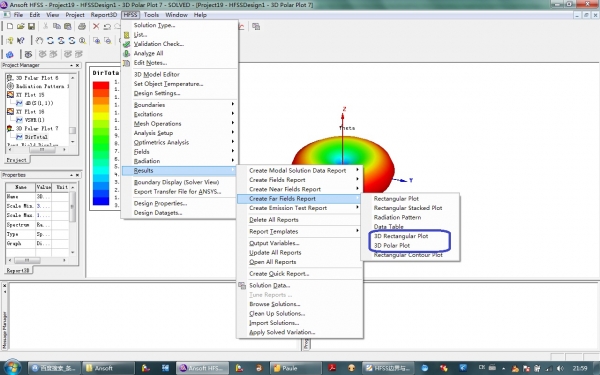Open the Paule folder taskbar button
The image size is (600, 375).
coord(296,368)
